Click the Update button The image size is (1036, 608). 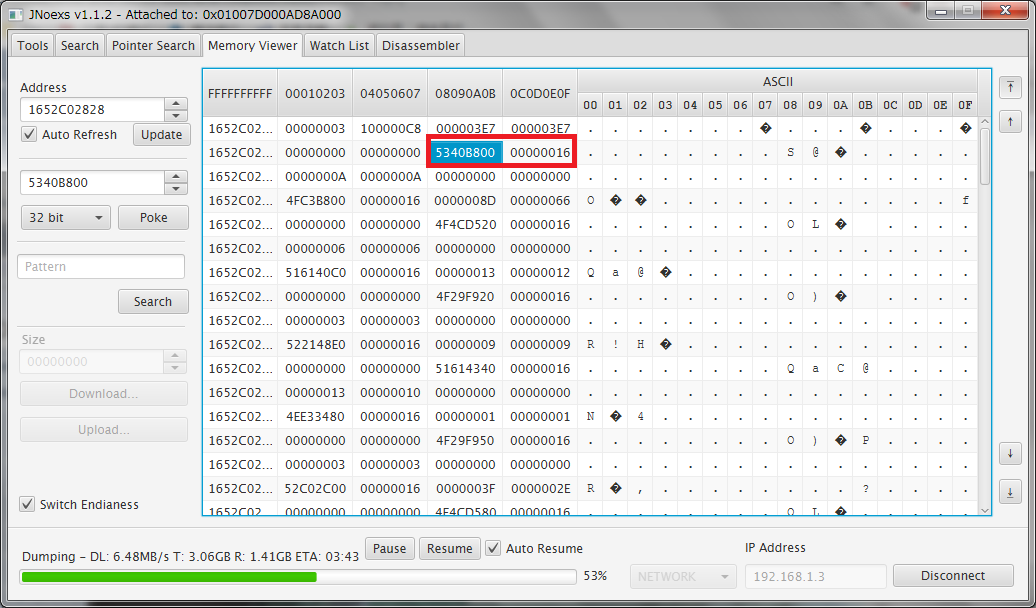pos(161,134)
